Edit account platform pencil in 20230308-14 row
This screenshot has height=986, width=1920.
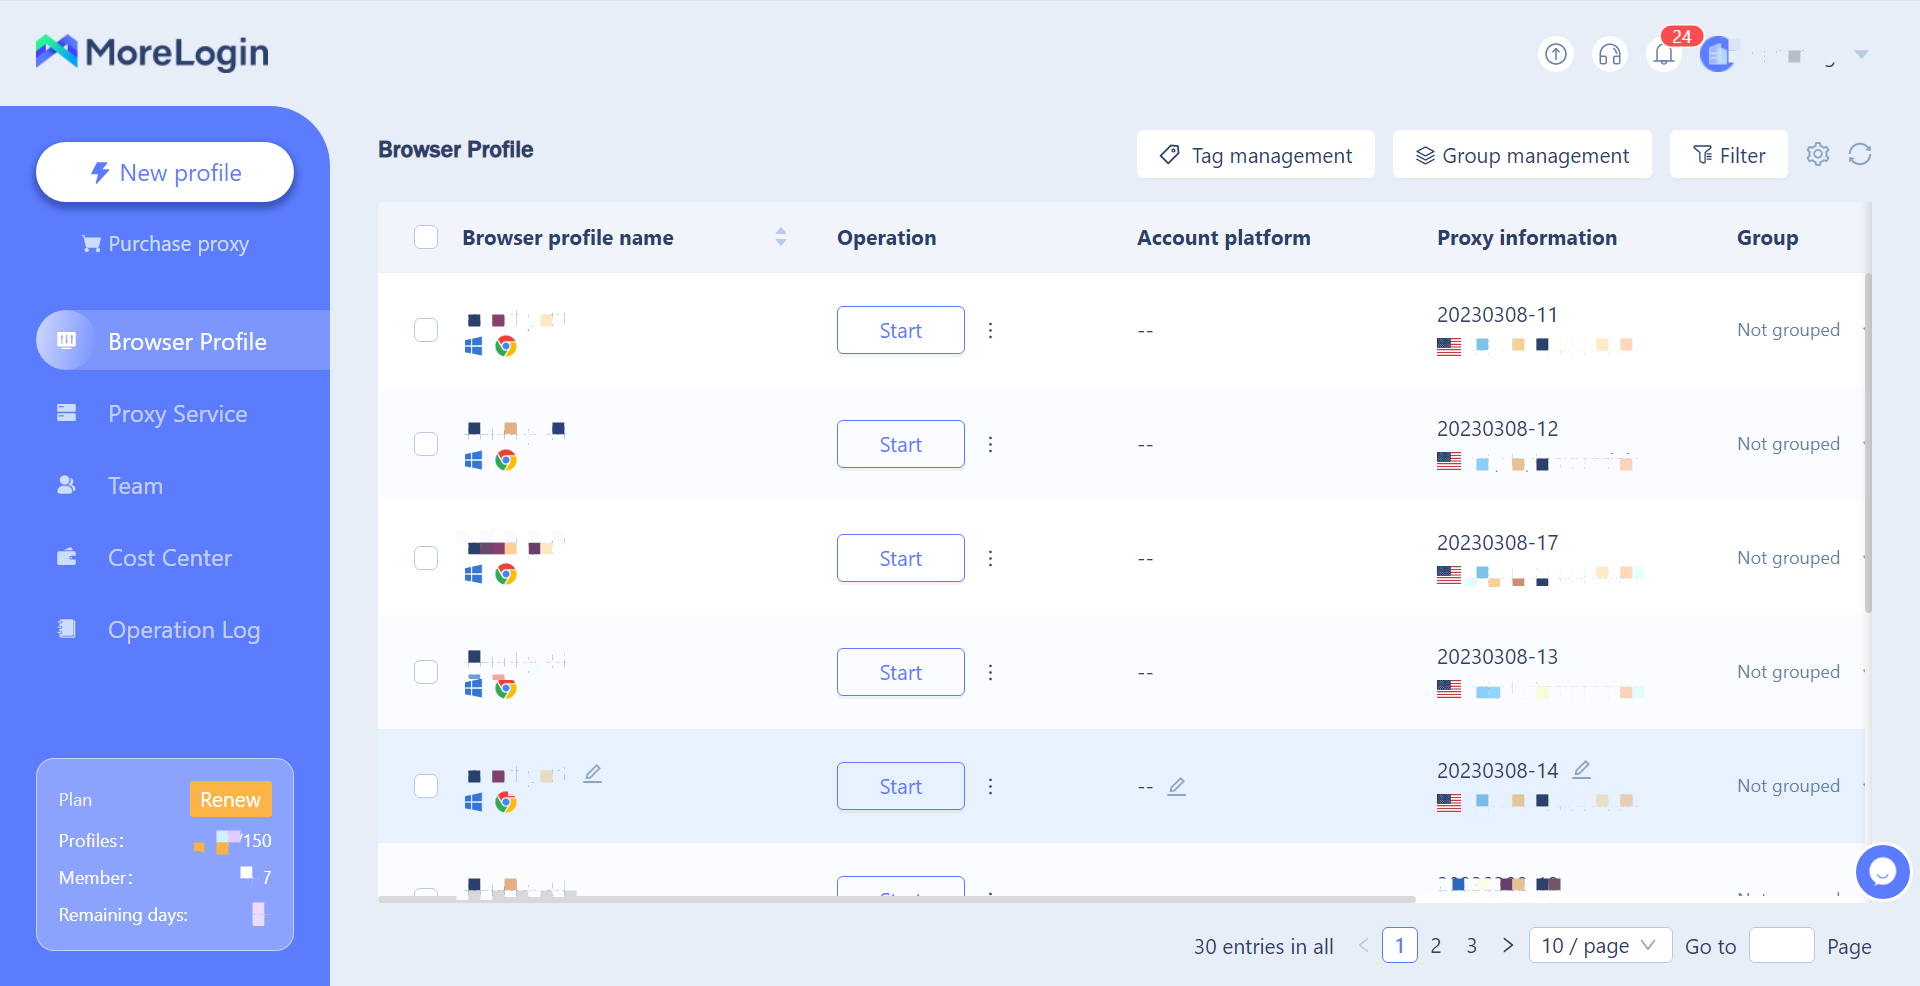[1177, 787]
